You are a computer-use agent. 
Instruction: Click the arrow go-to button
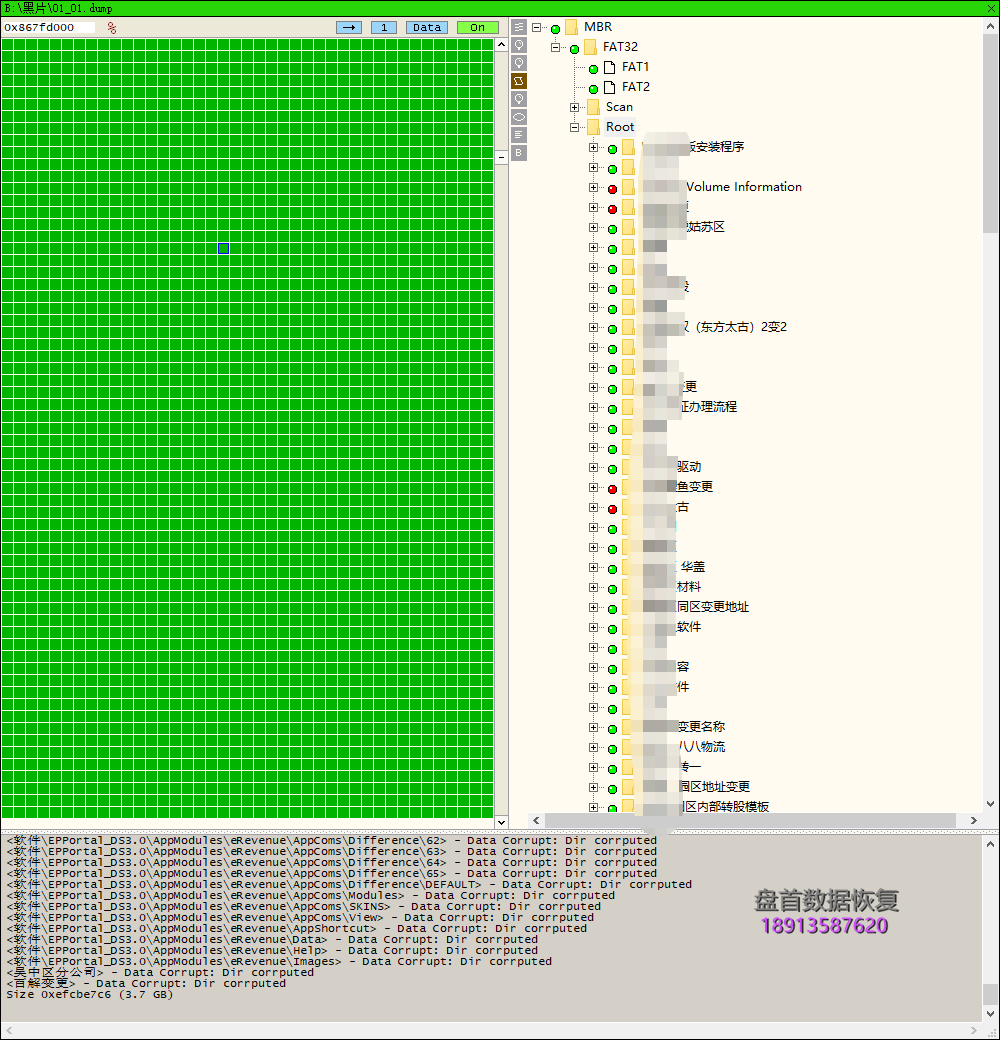tap(349, 27)
